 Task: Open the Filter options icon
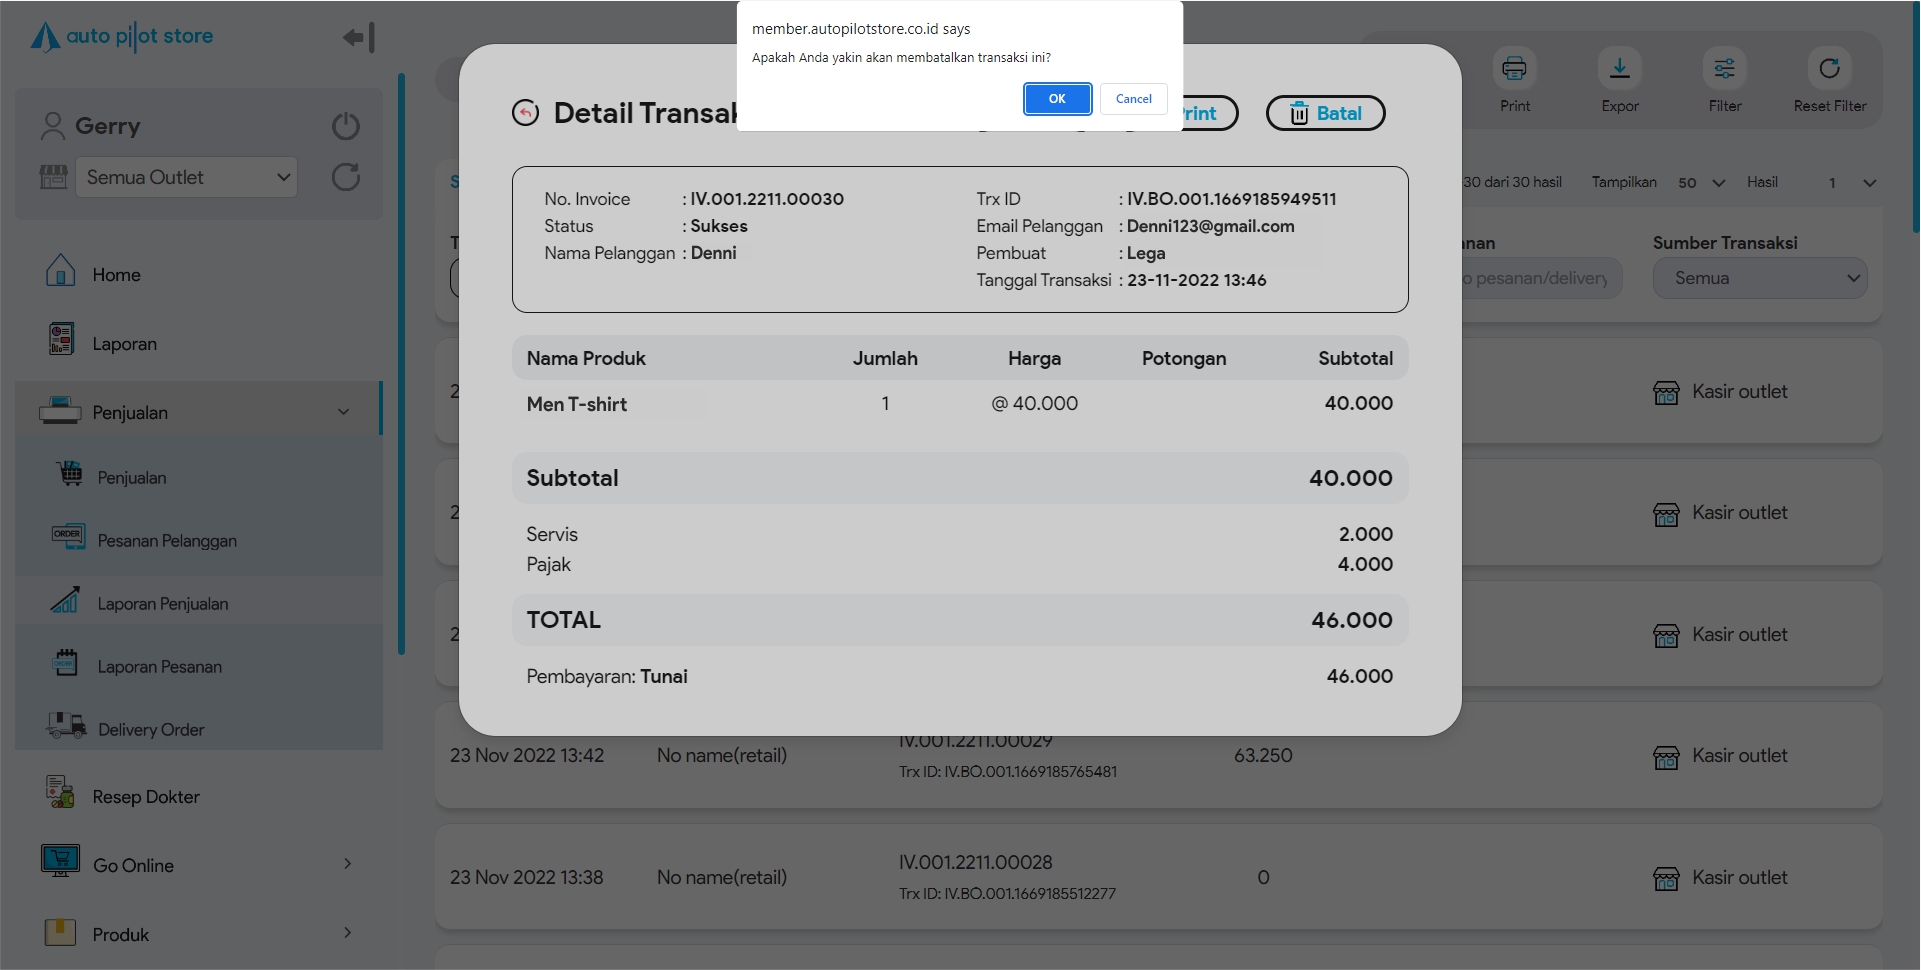click(x=1724, y=69)
